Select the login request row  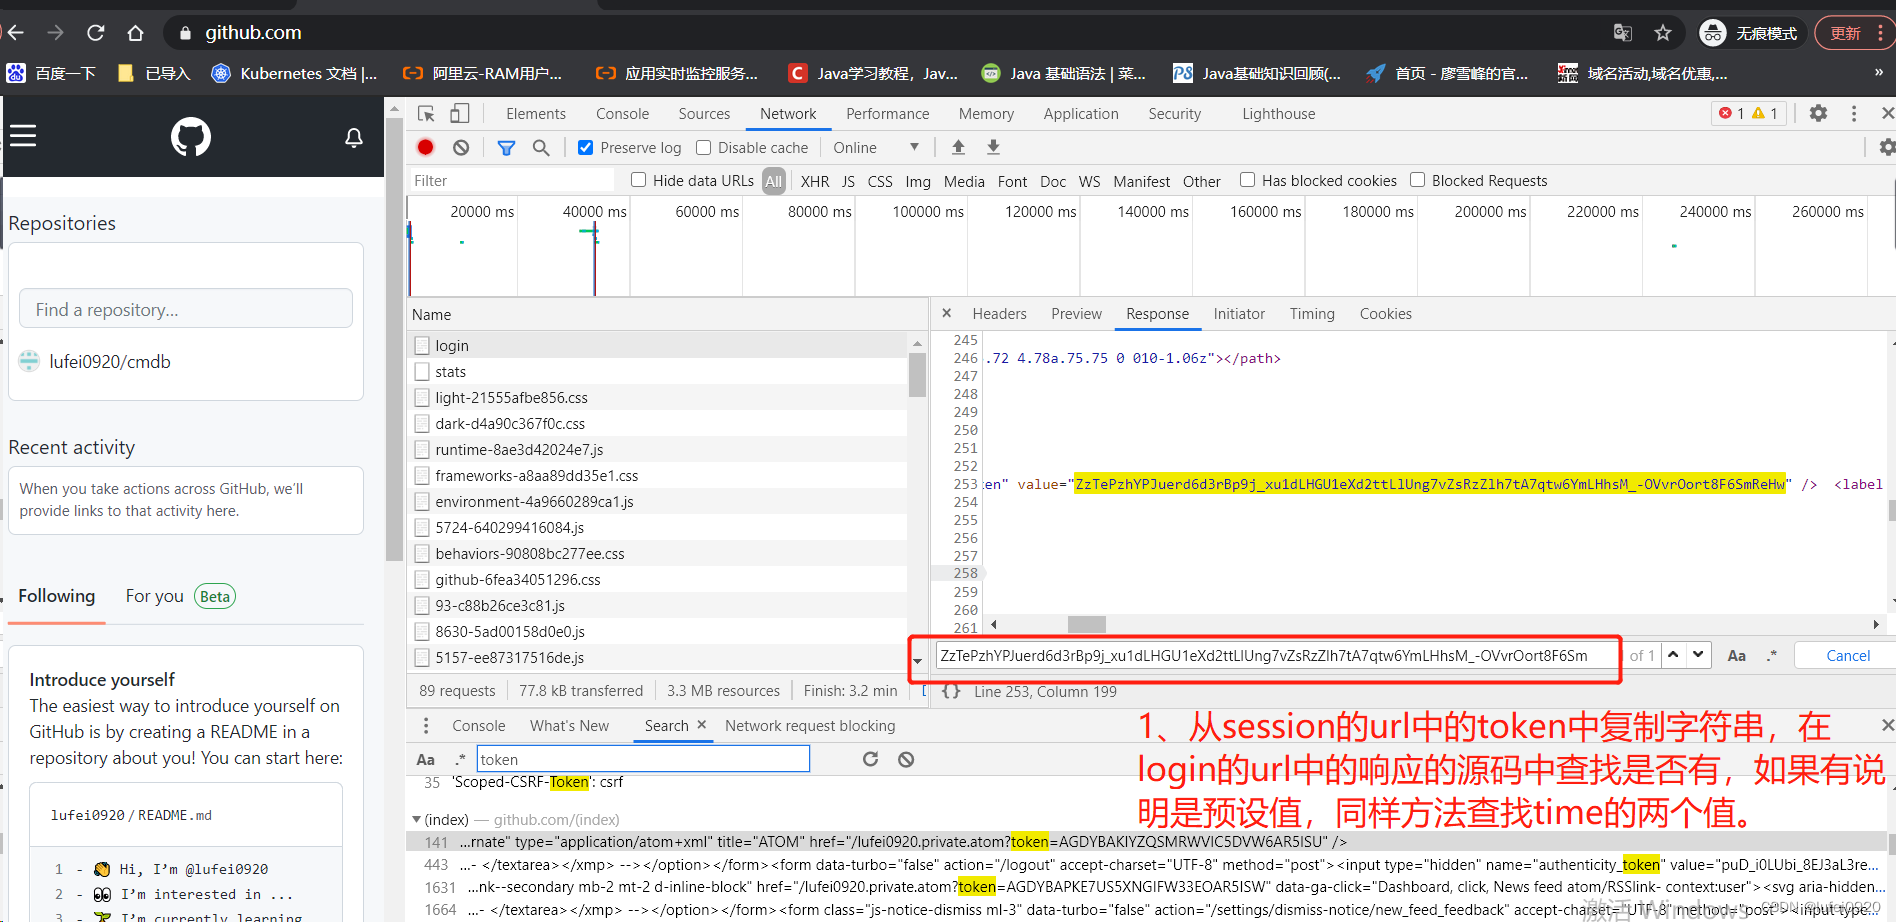click(x=658, y=345)
